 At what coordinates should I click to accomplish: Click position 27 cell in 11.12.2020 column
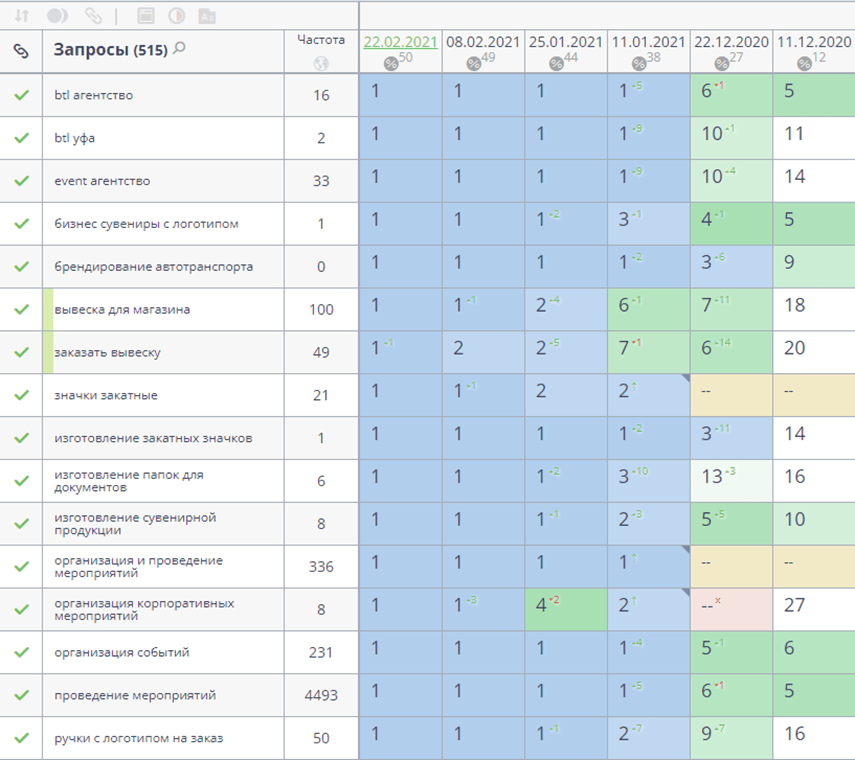coord(814,610)
